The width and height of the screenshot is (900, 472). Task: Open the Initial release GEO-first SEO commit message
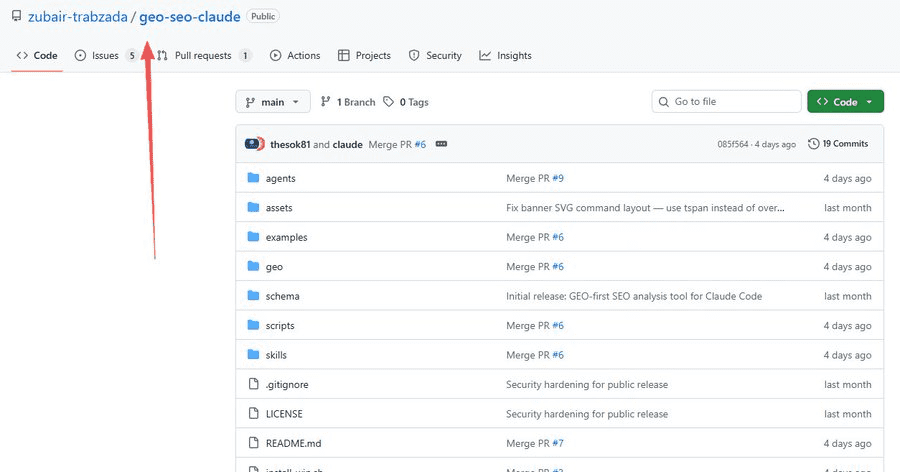coord(634,296)
